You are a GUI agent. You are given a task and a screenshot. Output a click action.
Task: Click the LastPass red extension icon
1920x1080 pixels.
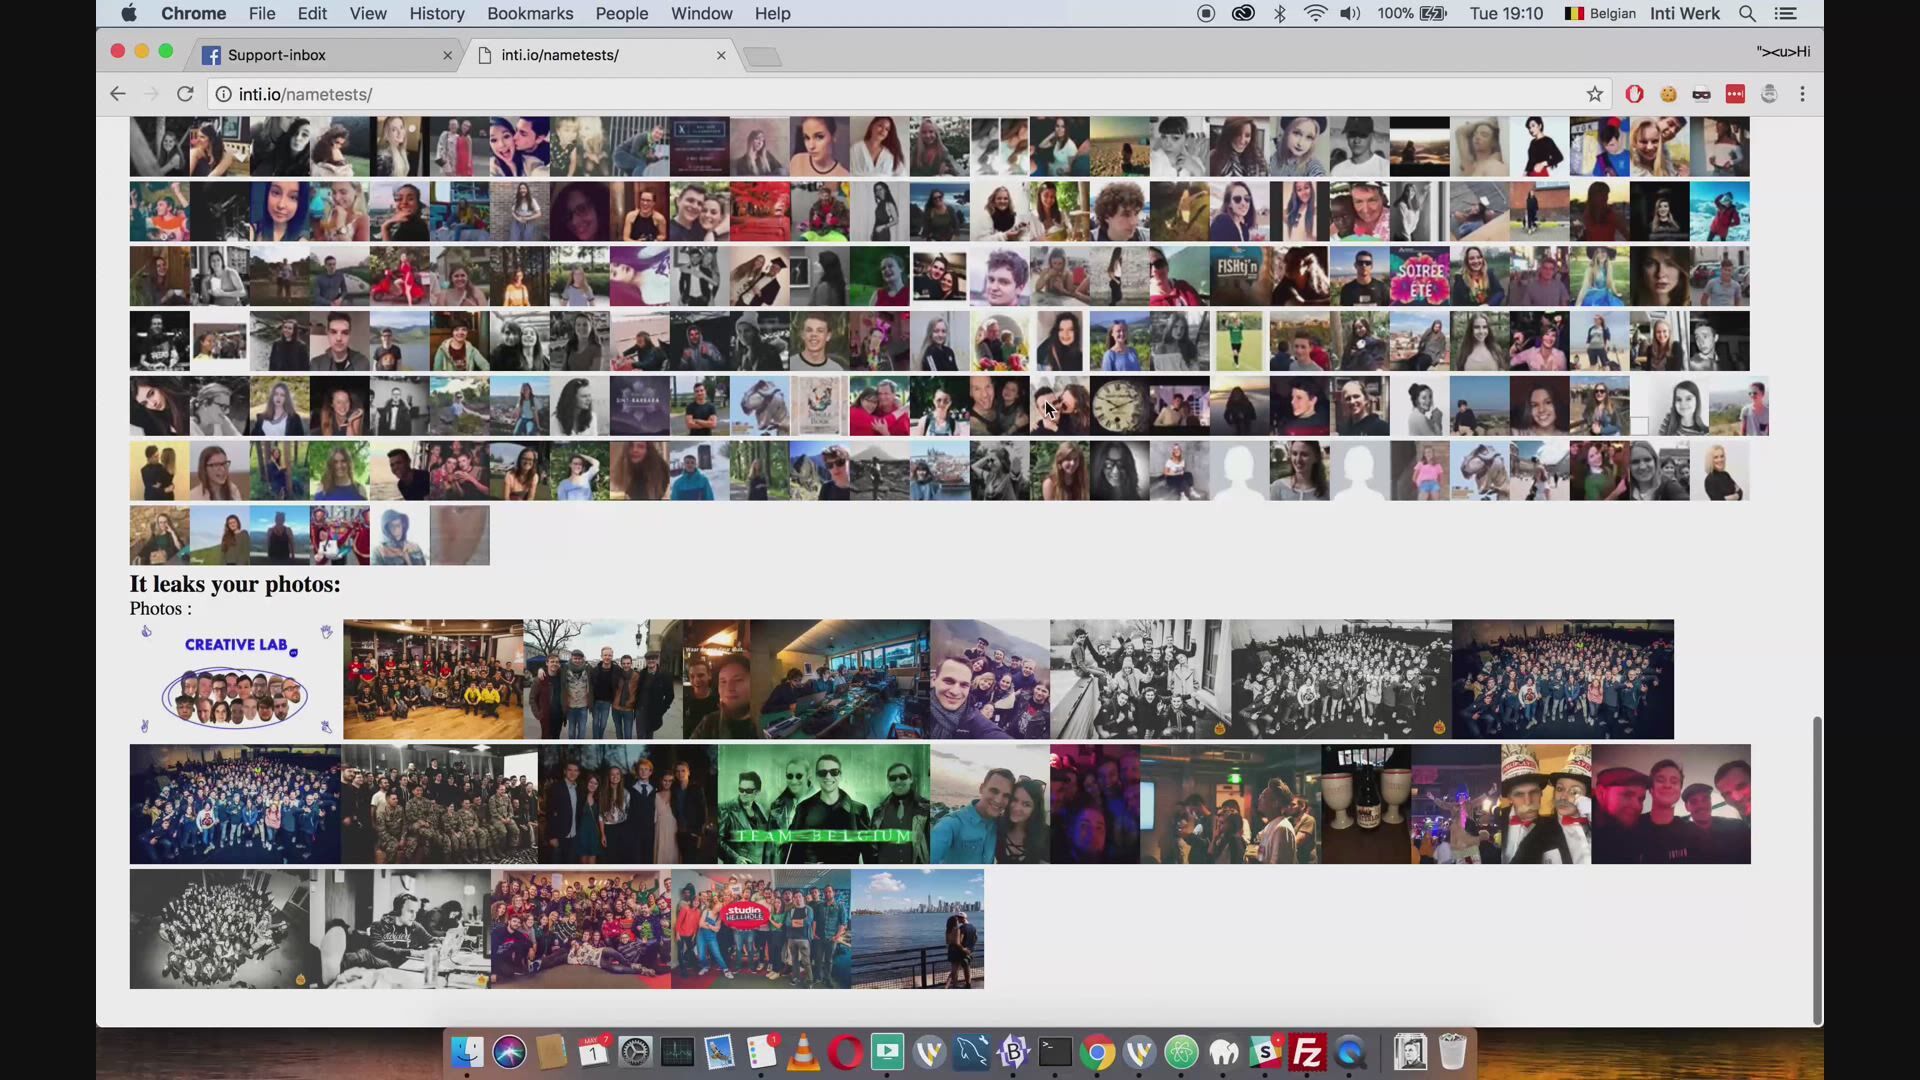coord(1735,94)
